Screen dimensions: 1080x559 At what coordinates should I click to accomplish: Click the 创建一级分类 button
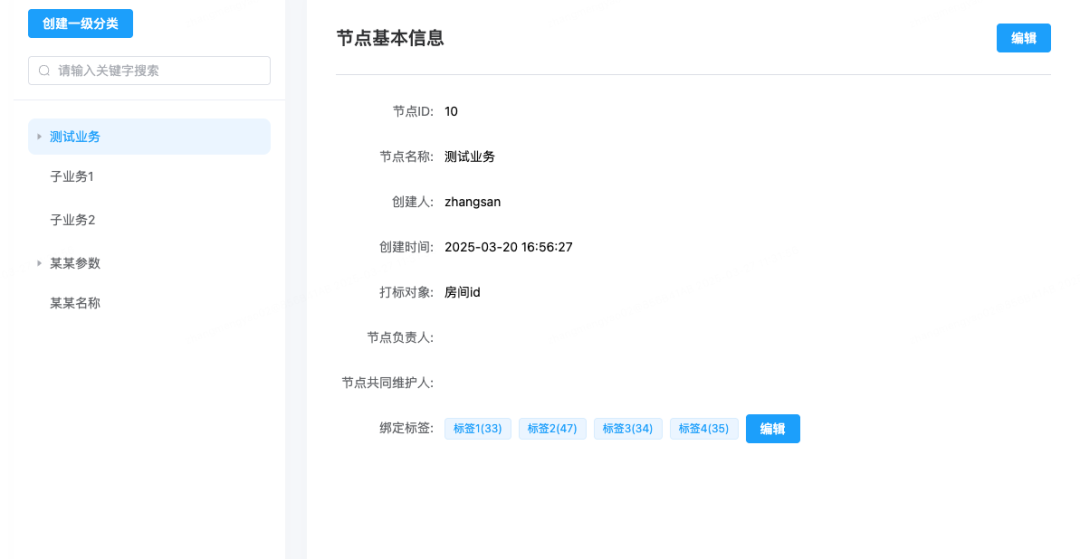[80, 23]
